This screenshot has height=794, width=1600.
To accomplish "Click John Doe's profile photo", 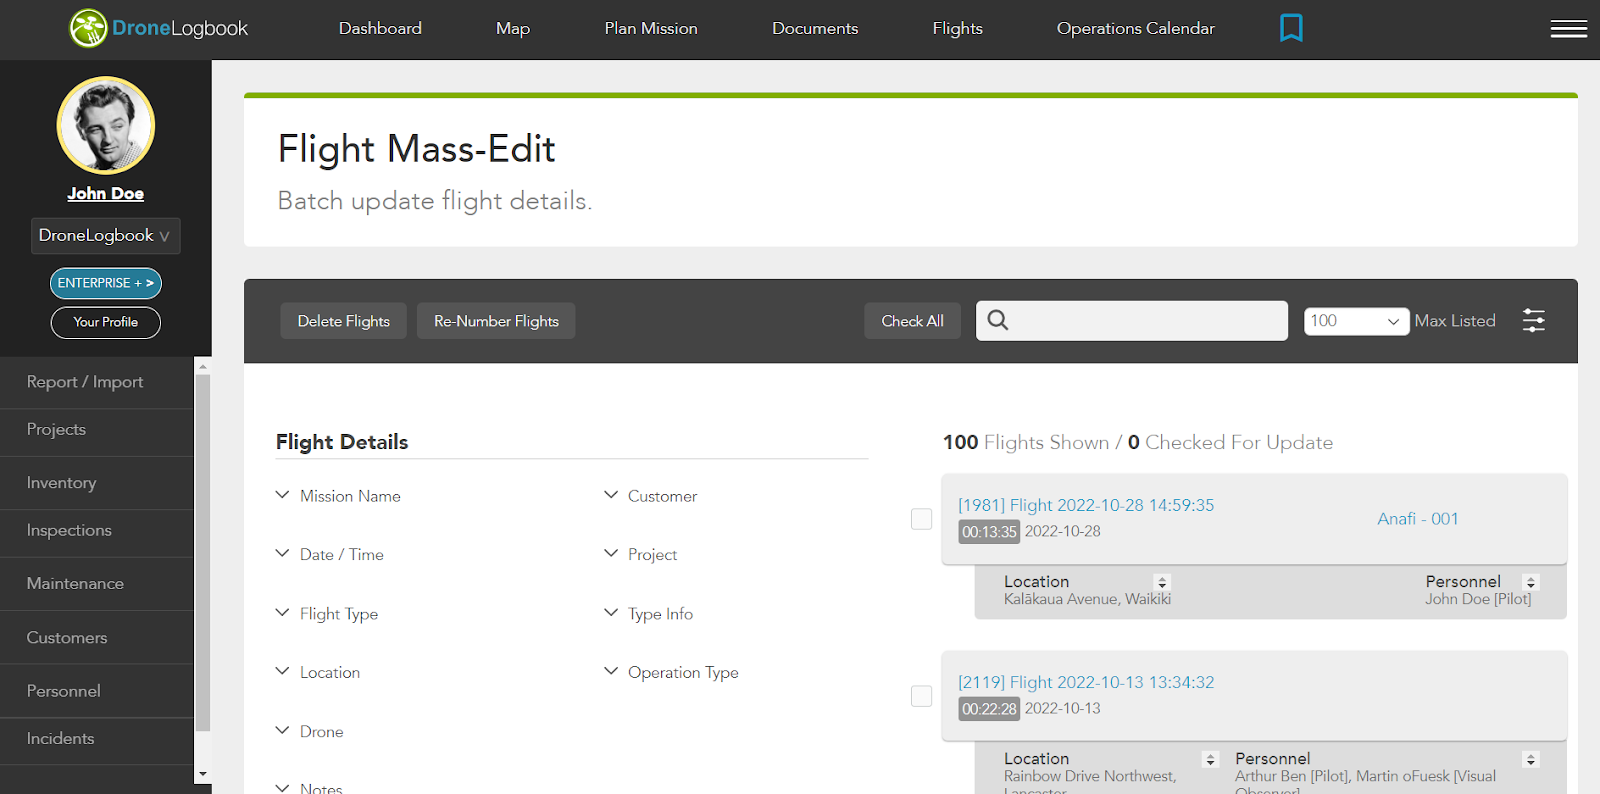I will [x=106, y=126].
